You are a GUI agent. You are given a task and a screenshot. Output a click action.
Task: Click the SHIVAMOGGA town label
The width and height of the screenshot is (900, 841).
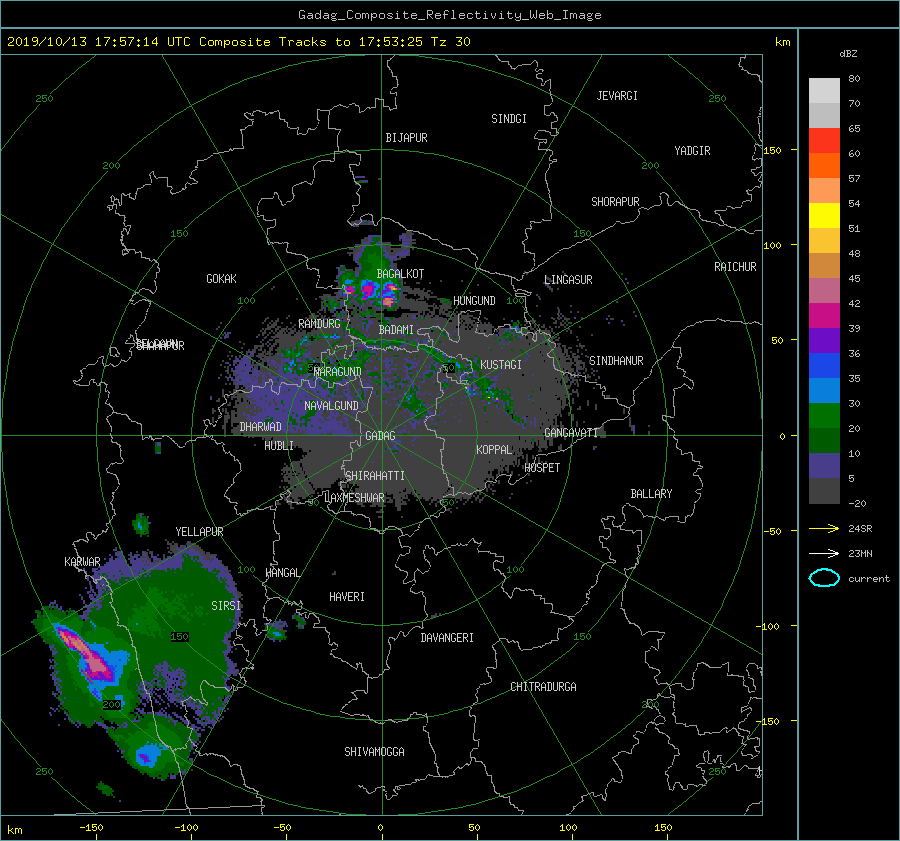[374, 752]
